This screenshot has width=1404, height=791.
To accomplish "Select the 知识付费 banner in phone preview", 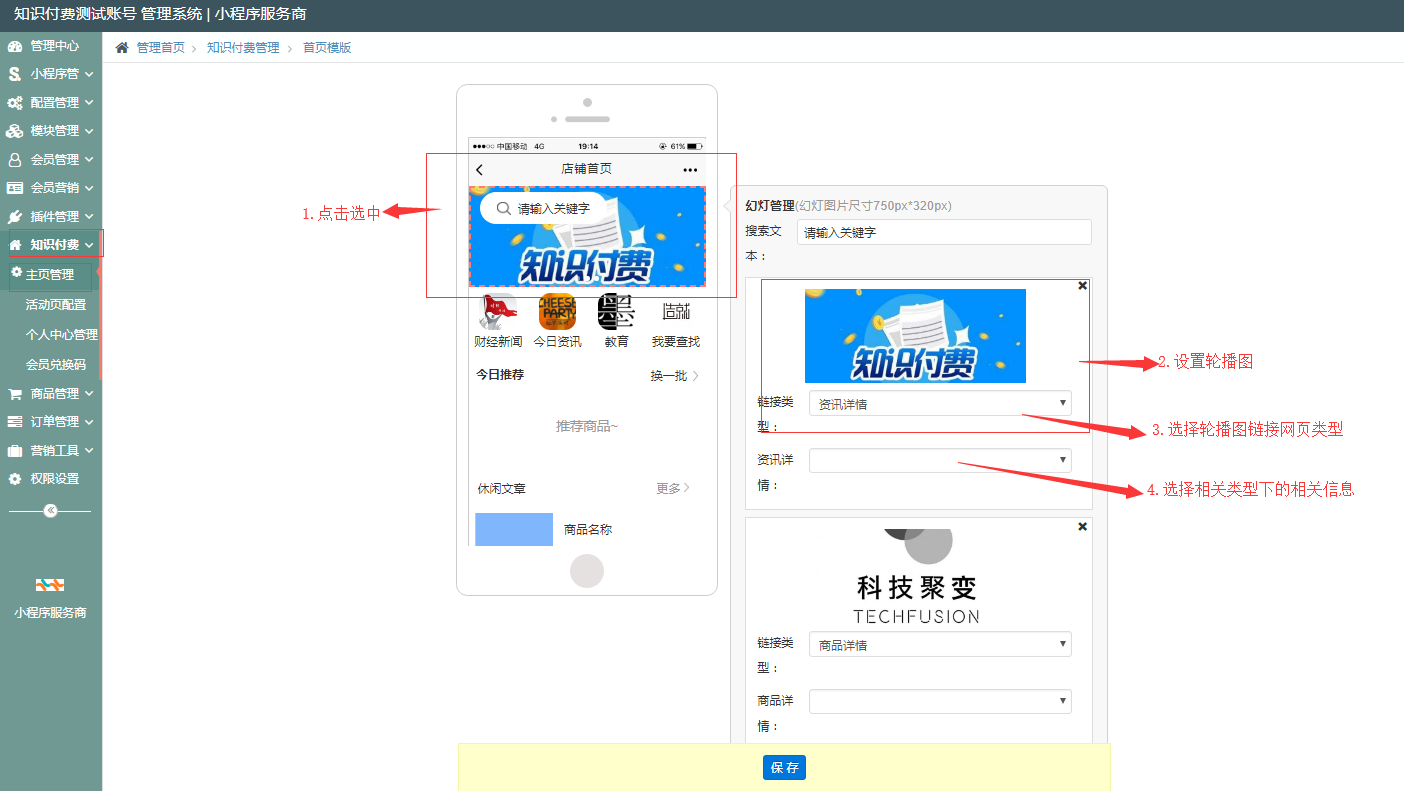I will pyautogui.click(x=587, y=236).
